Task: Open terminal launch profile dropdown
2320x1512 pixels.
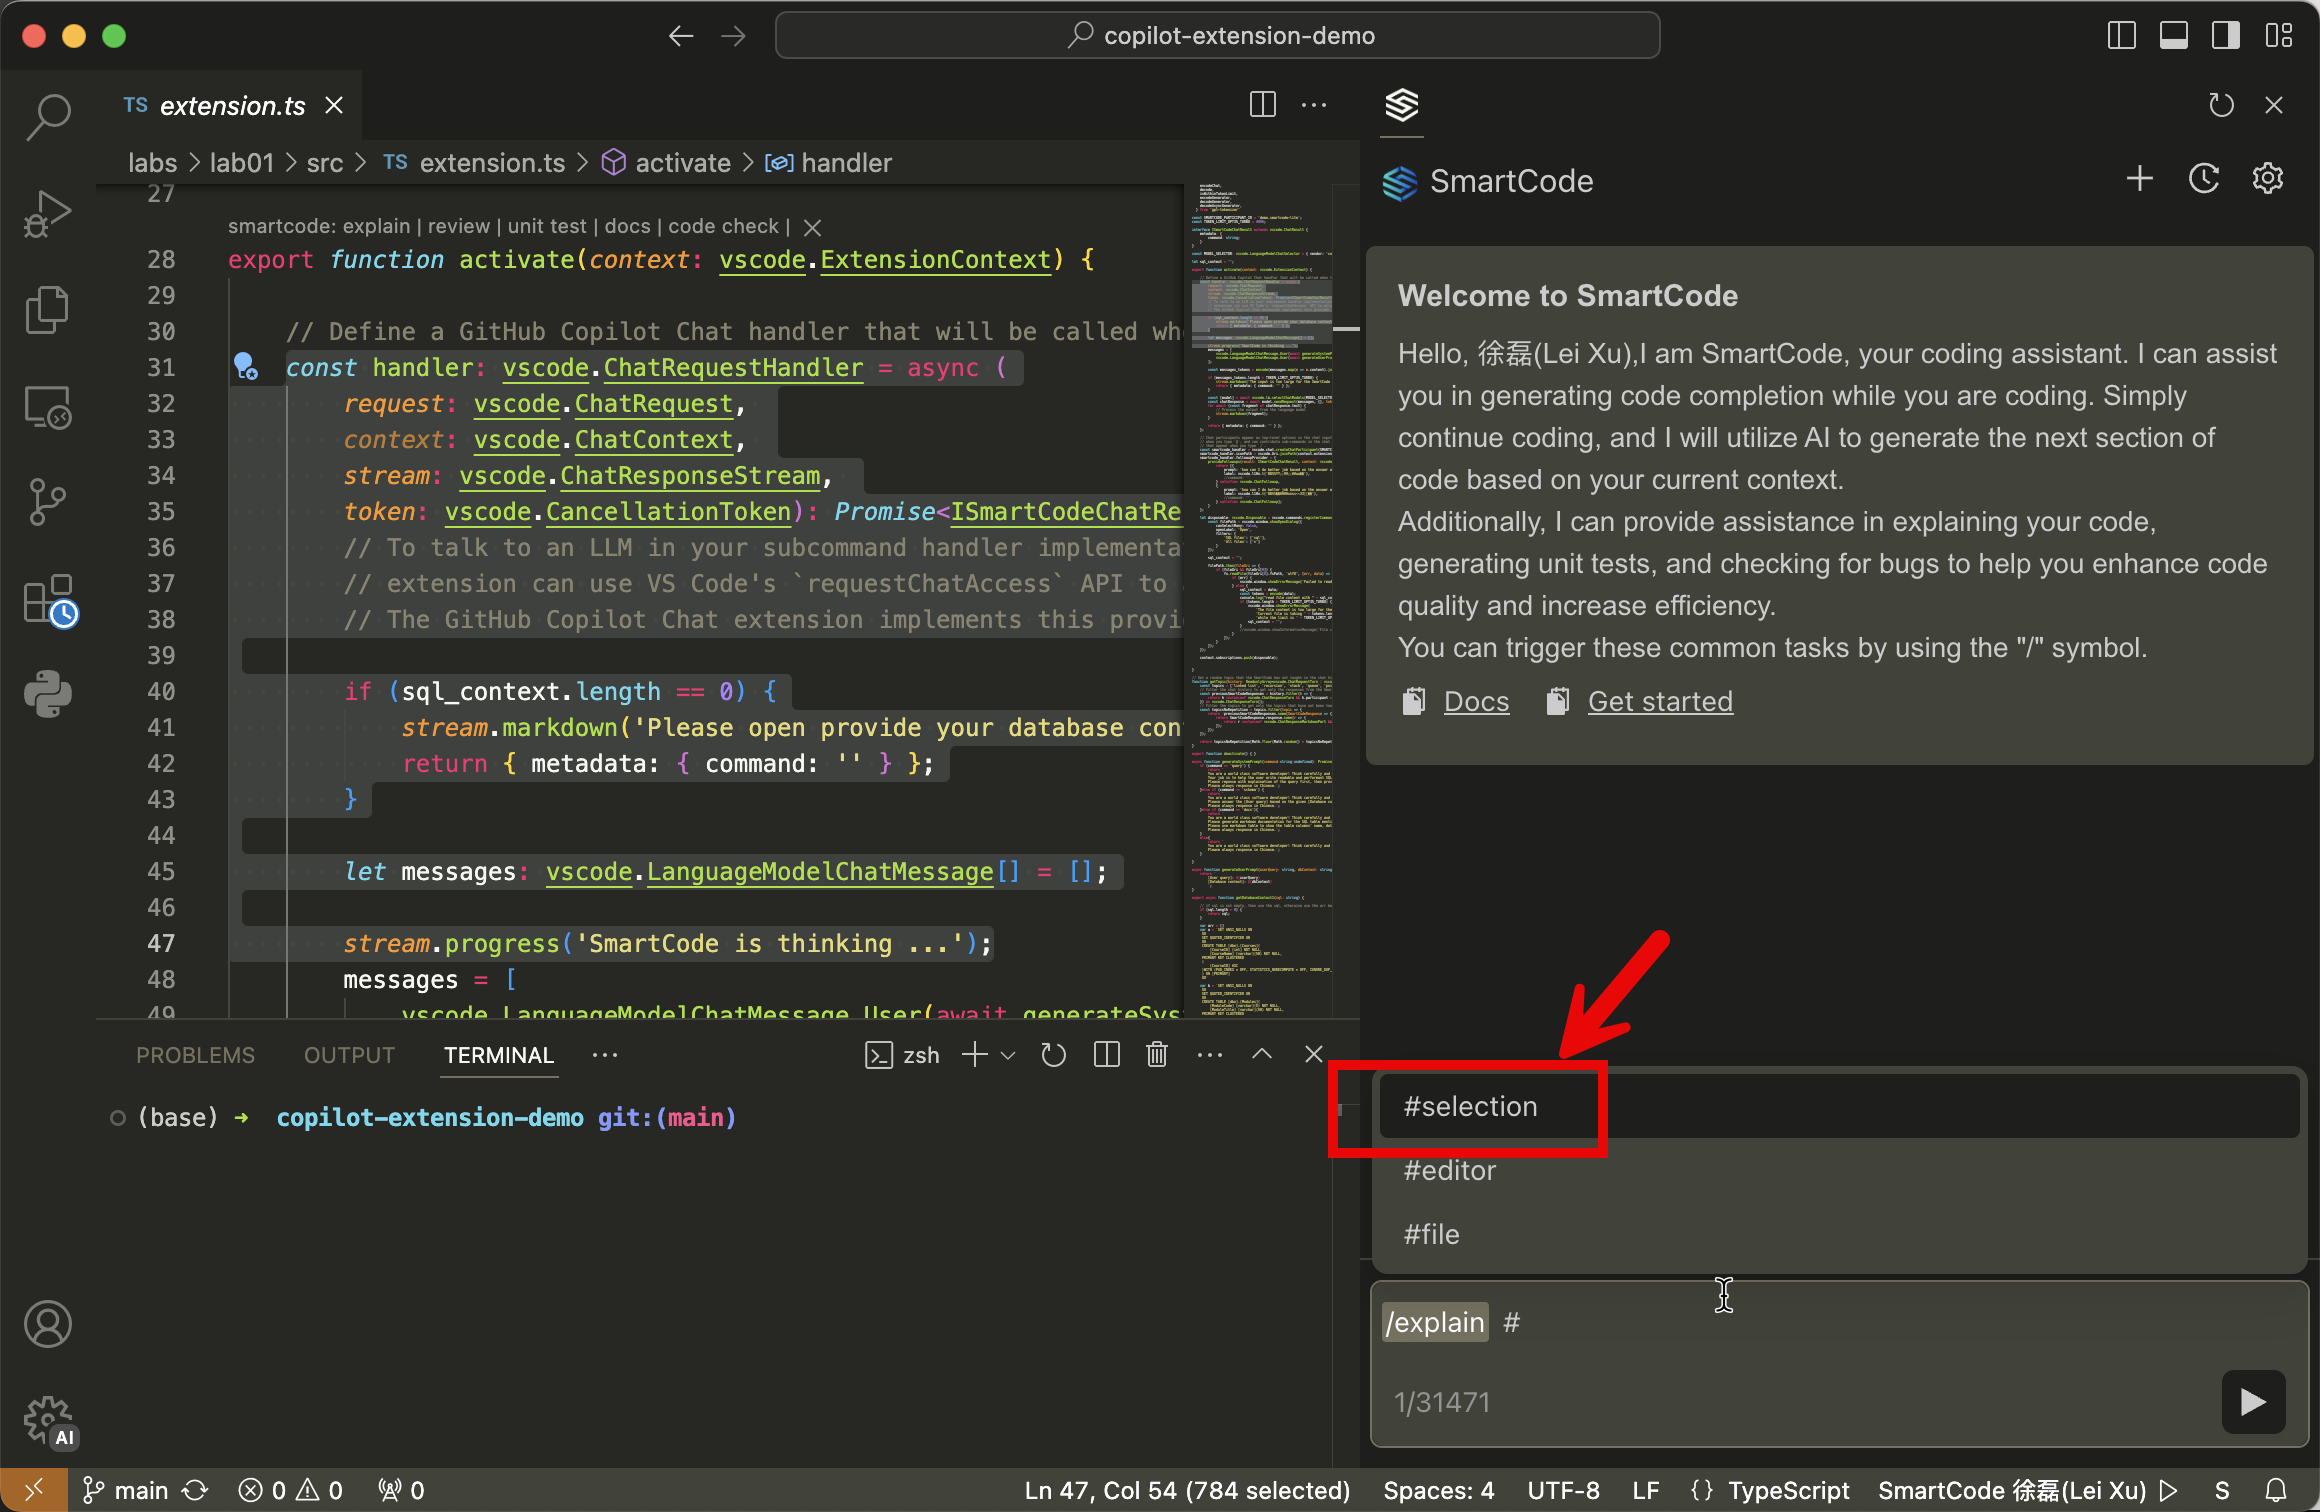Action: [x=1008, y=1055]
